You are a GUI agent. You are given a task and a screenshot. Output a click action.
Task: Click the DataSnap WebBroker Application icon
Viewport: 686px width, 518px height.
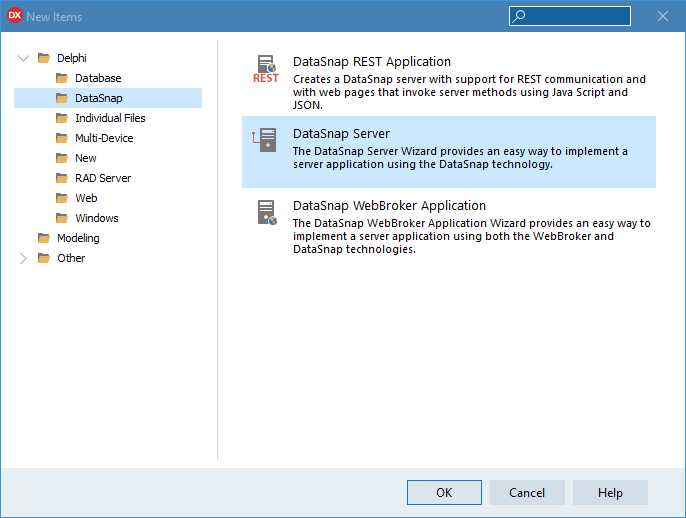click(x=267, y=212)
